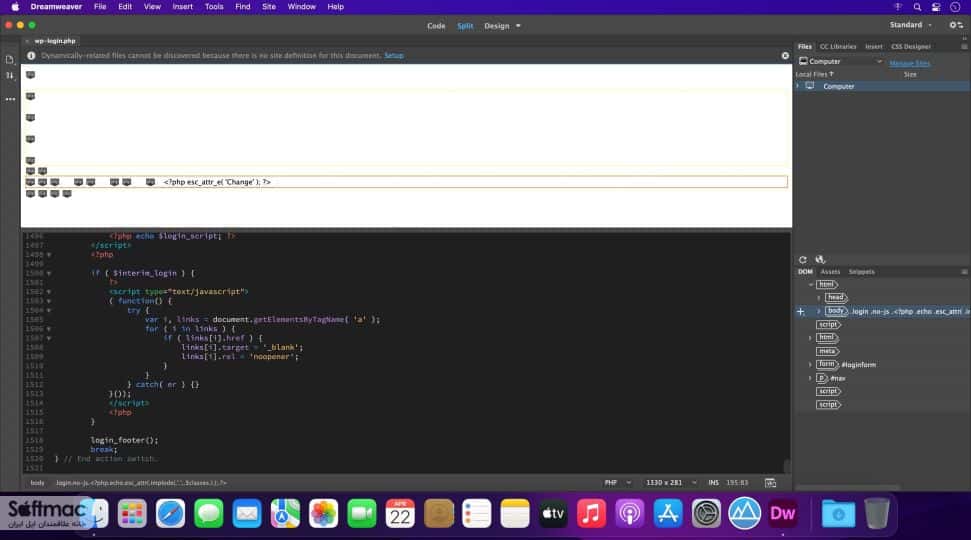Switch to Design view

coord(497,26)
